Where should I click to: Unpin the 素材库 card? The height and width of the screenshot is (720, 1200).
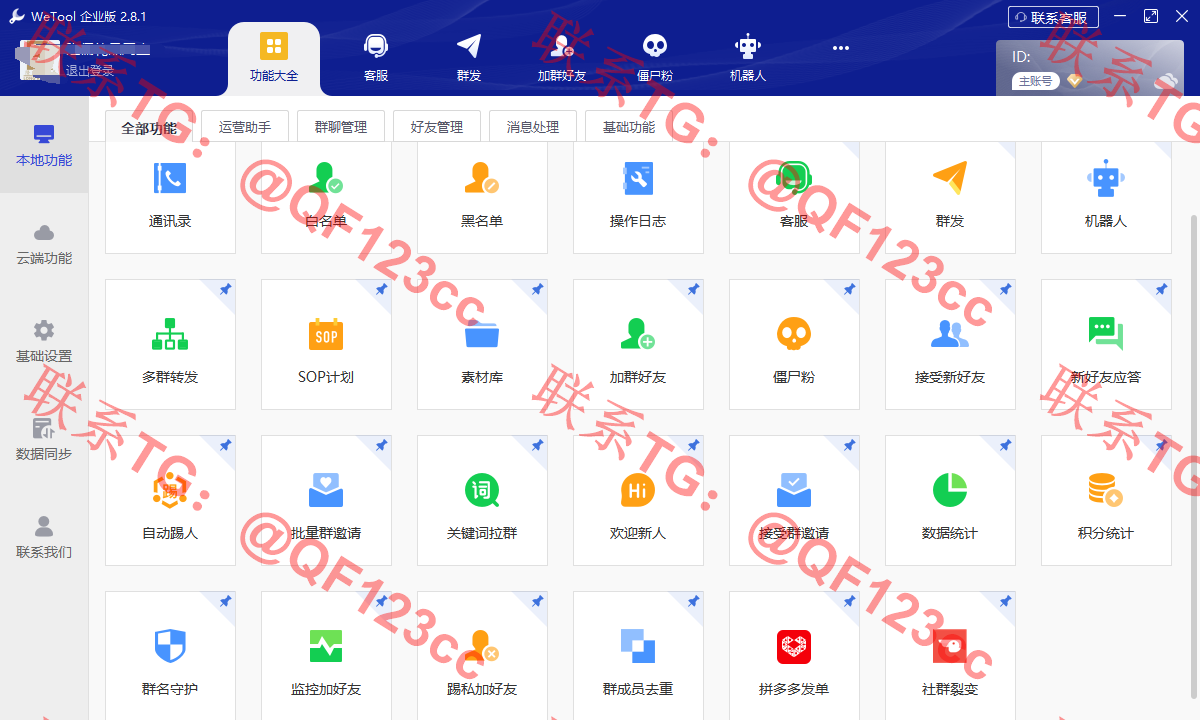pyautogui.click(x=537, y=289)
